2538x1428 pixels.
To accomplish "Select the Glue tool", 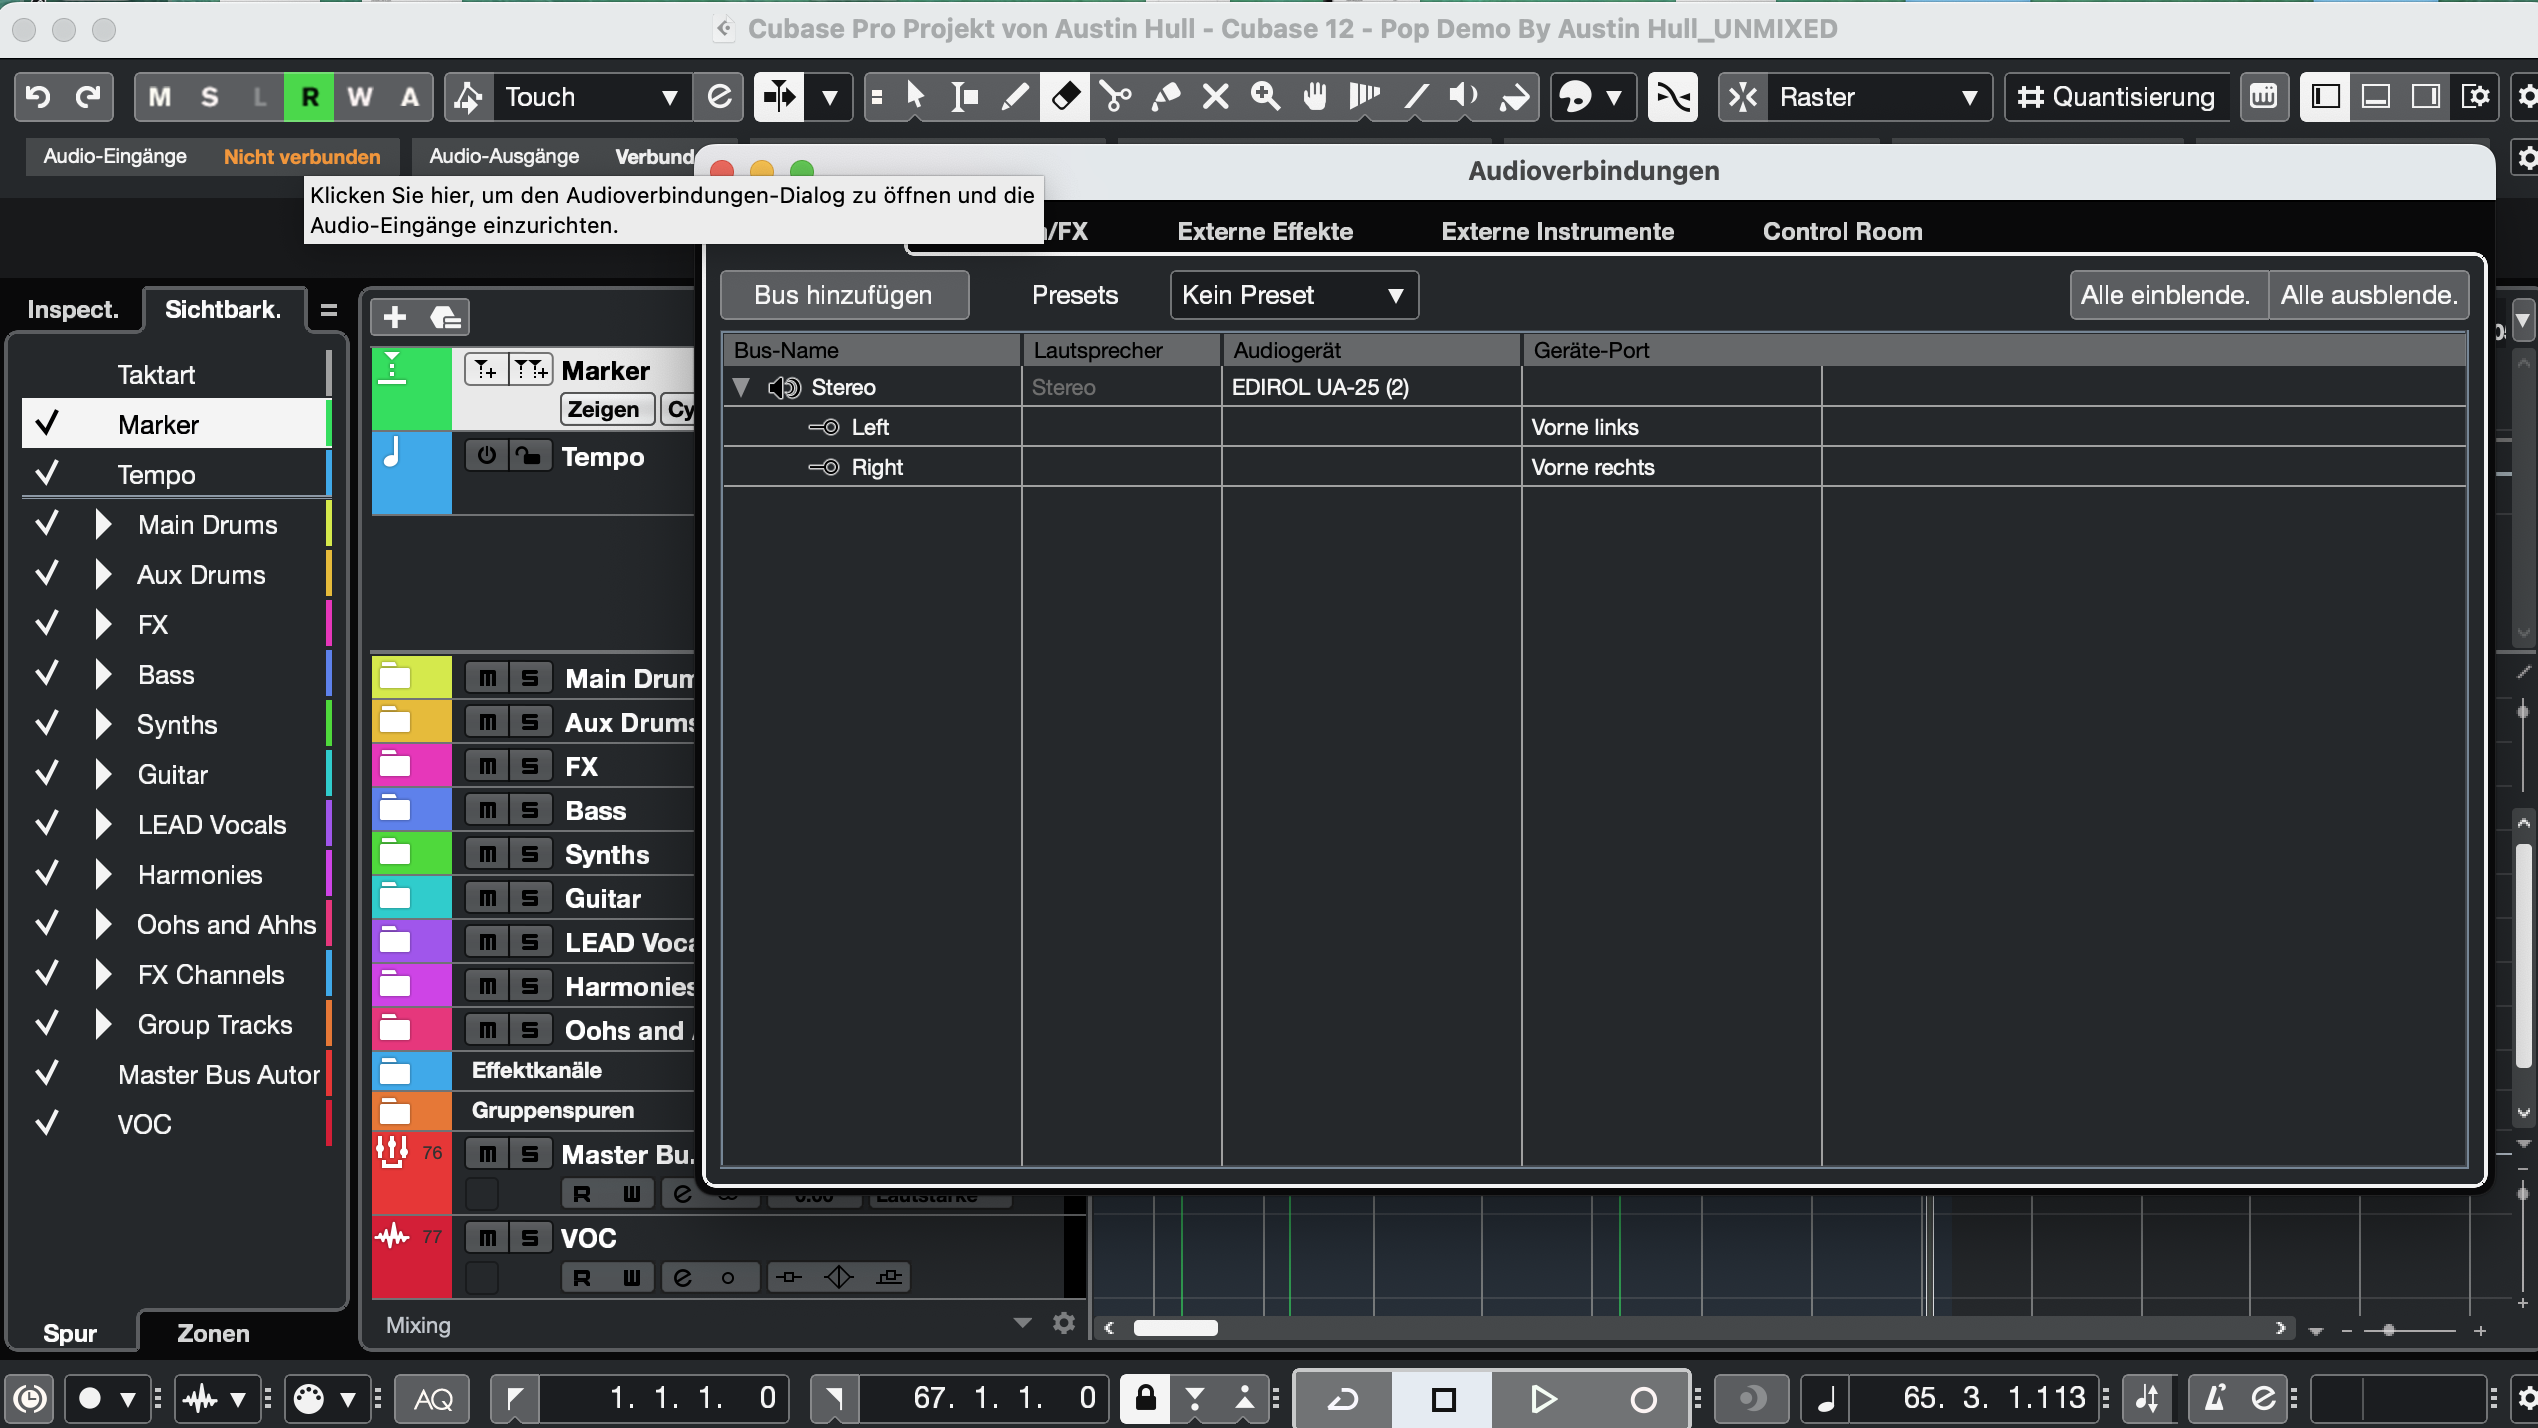I will 1165,97.
